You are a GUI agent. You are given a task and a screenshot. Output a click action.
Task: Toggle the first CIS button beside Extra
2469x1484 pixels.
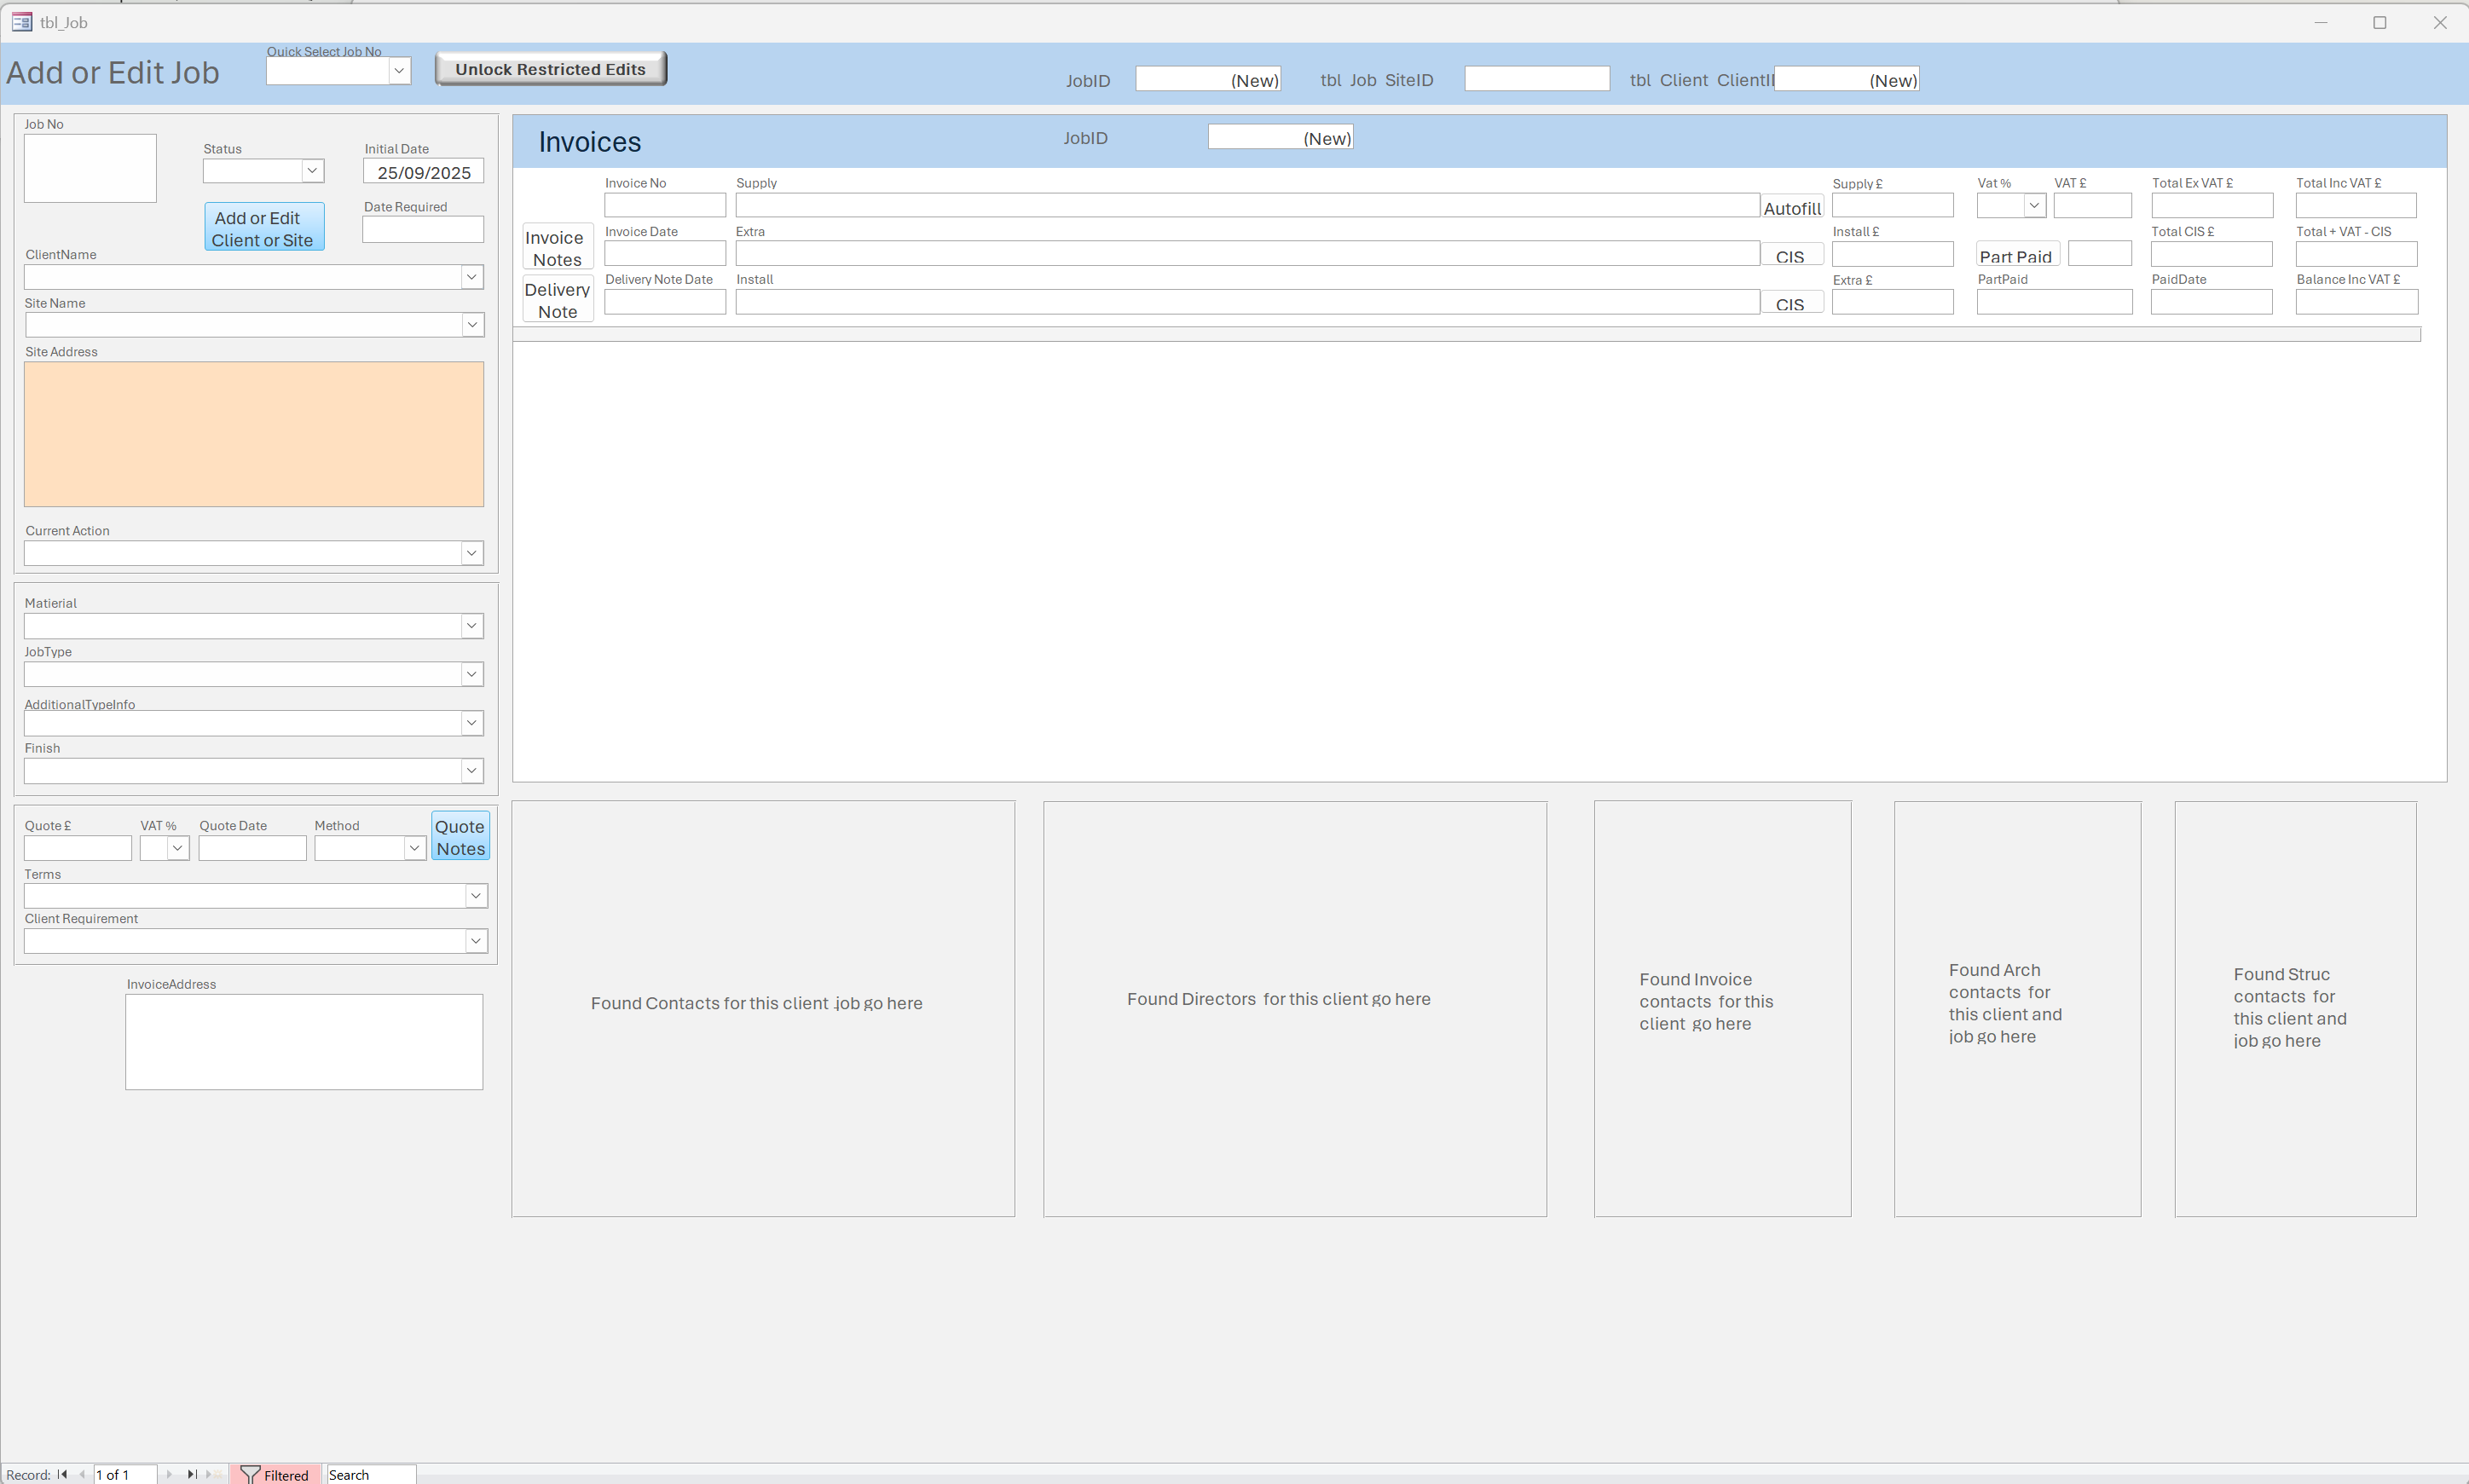click(1790, 256)
